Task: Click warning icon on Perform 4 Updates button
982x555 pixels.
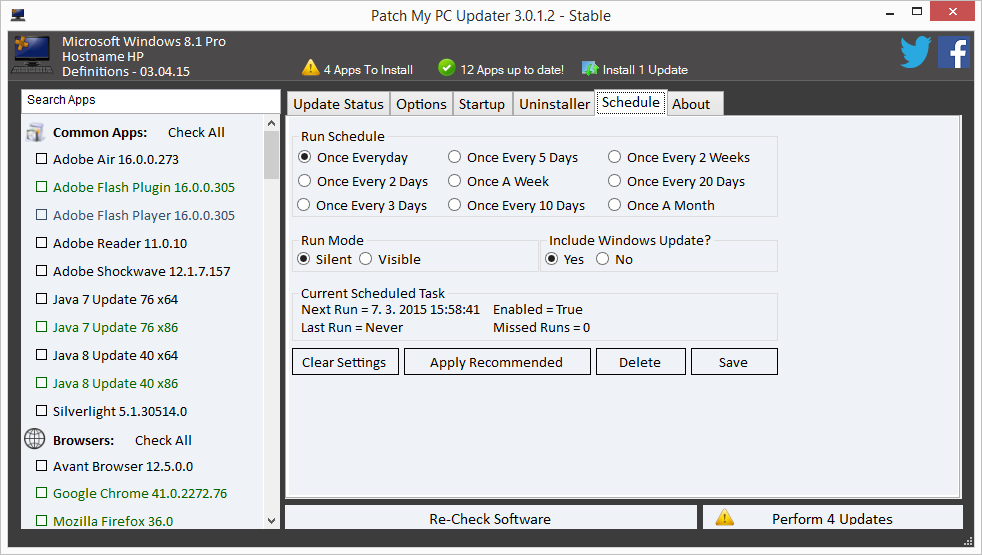Action: click(725, 517)
